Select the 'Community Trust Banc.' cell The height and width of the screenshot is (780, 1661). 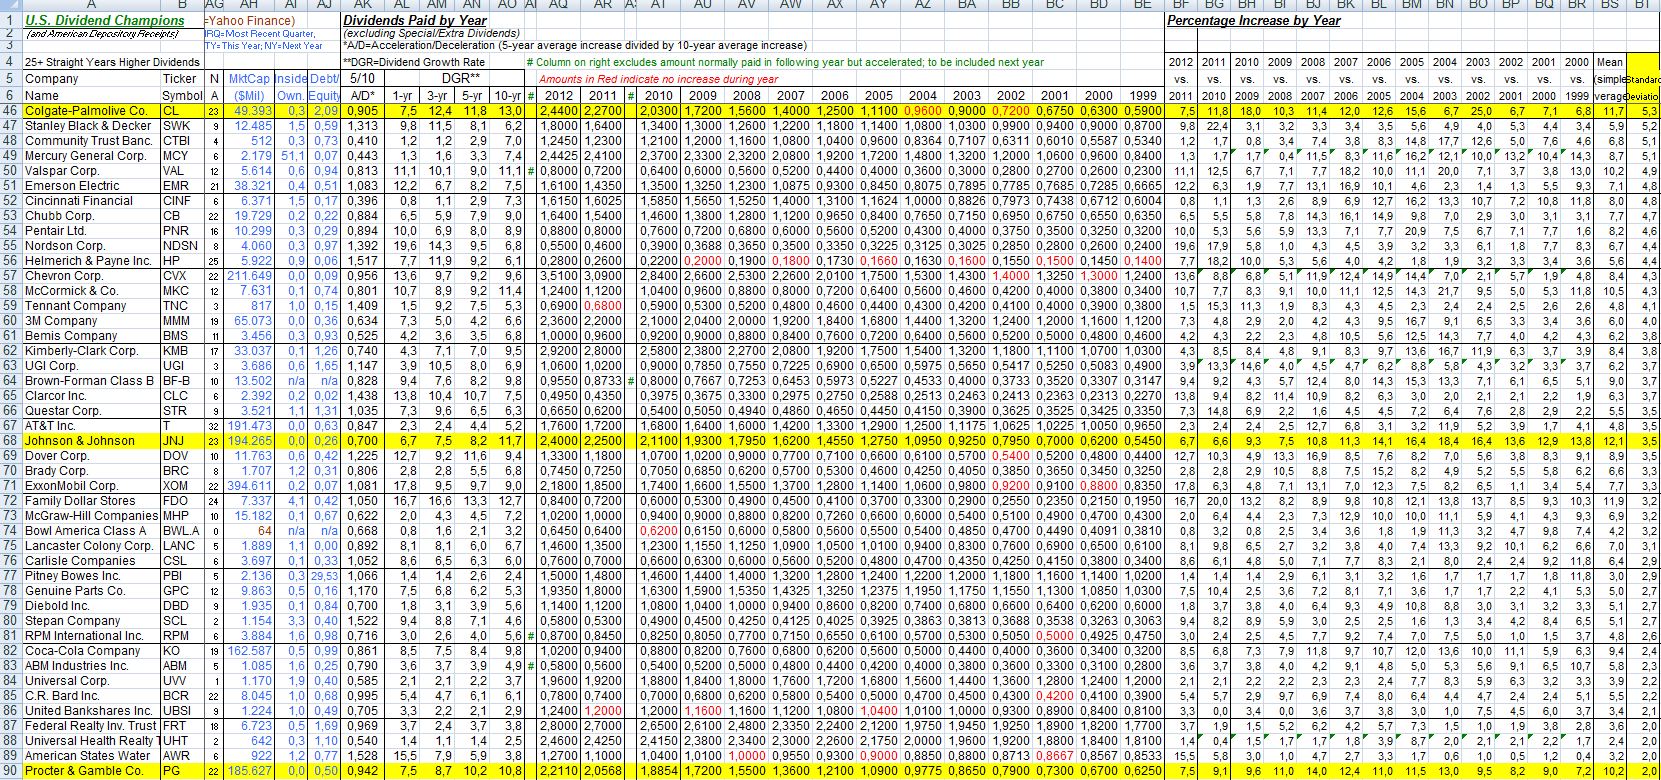(91, 141)
